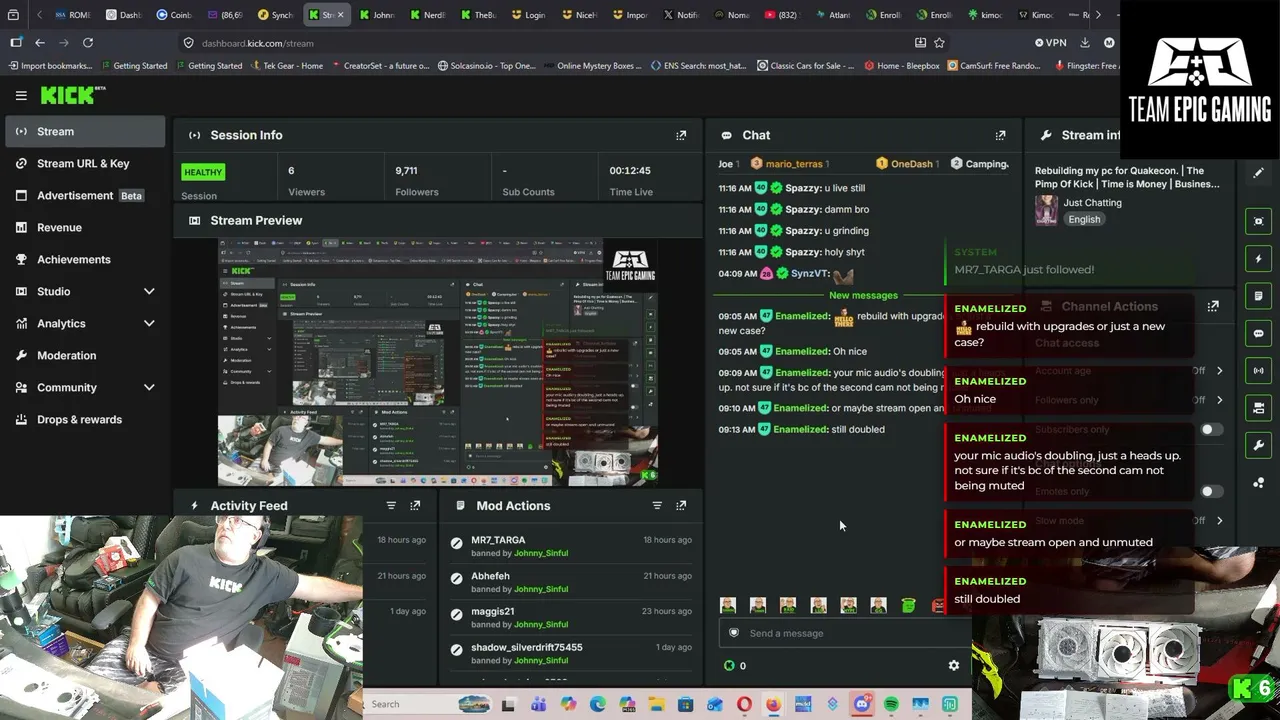Open Slow mode options chevron

pyautogui.click(x=1219, y=521)
